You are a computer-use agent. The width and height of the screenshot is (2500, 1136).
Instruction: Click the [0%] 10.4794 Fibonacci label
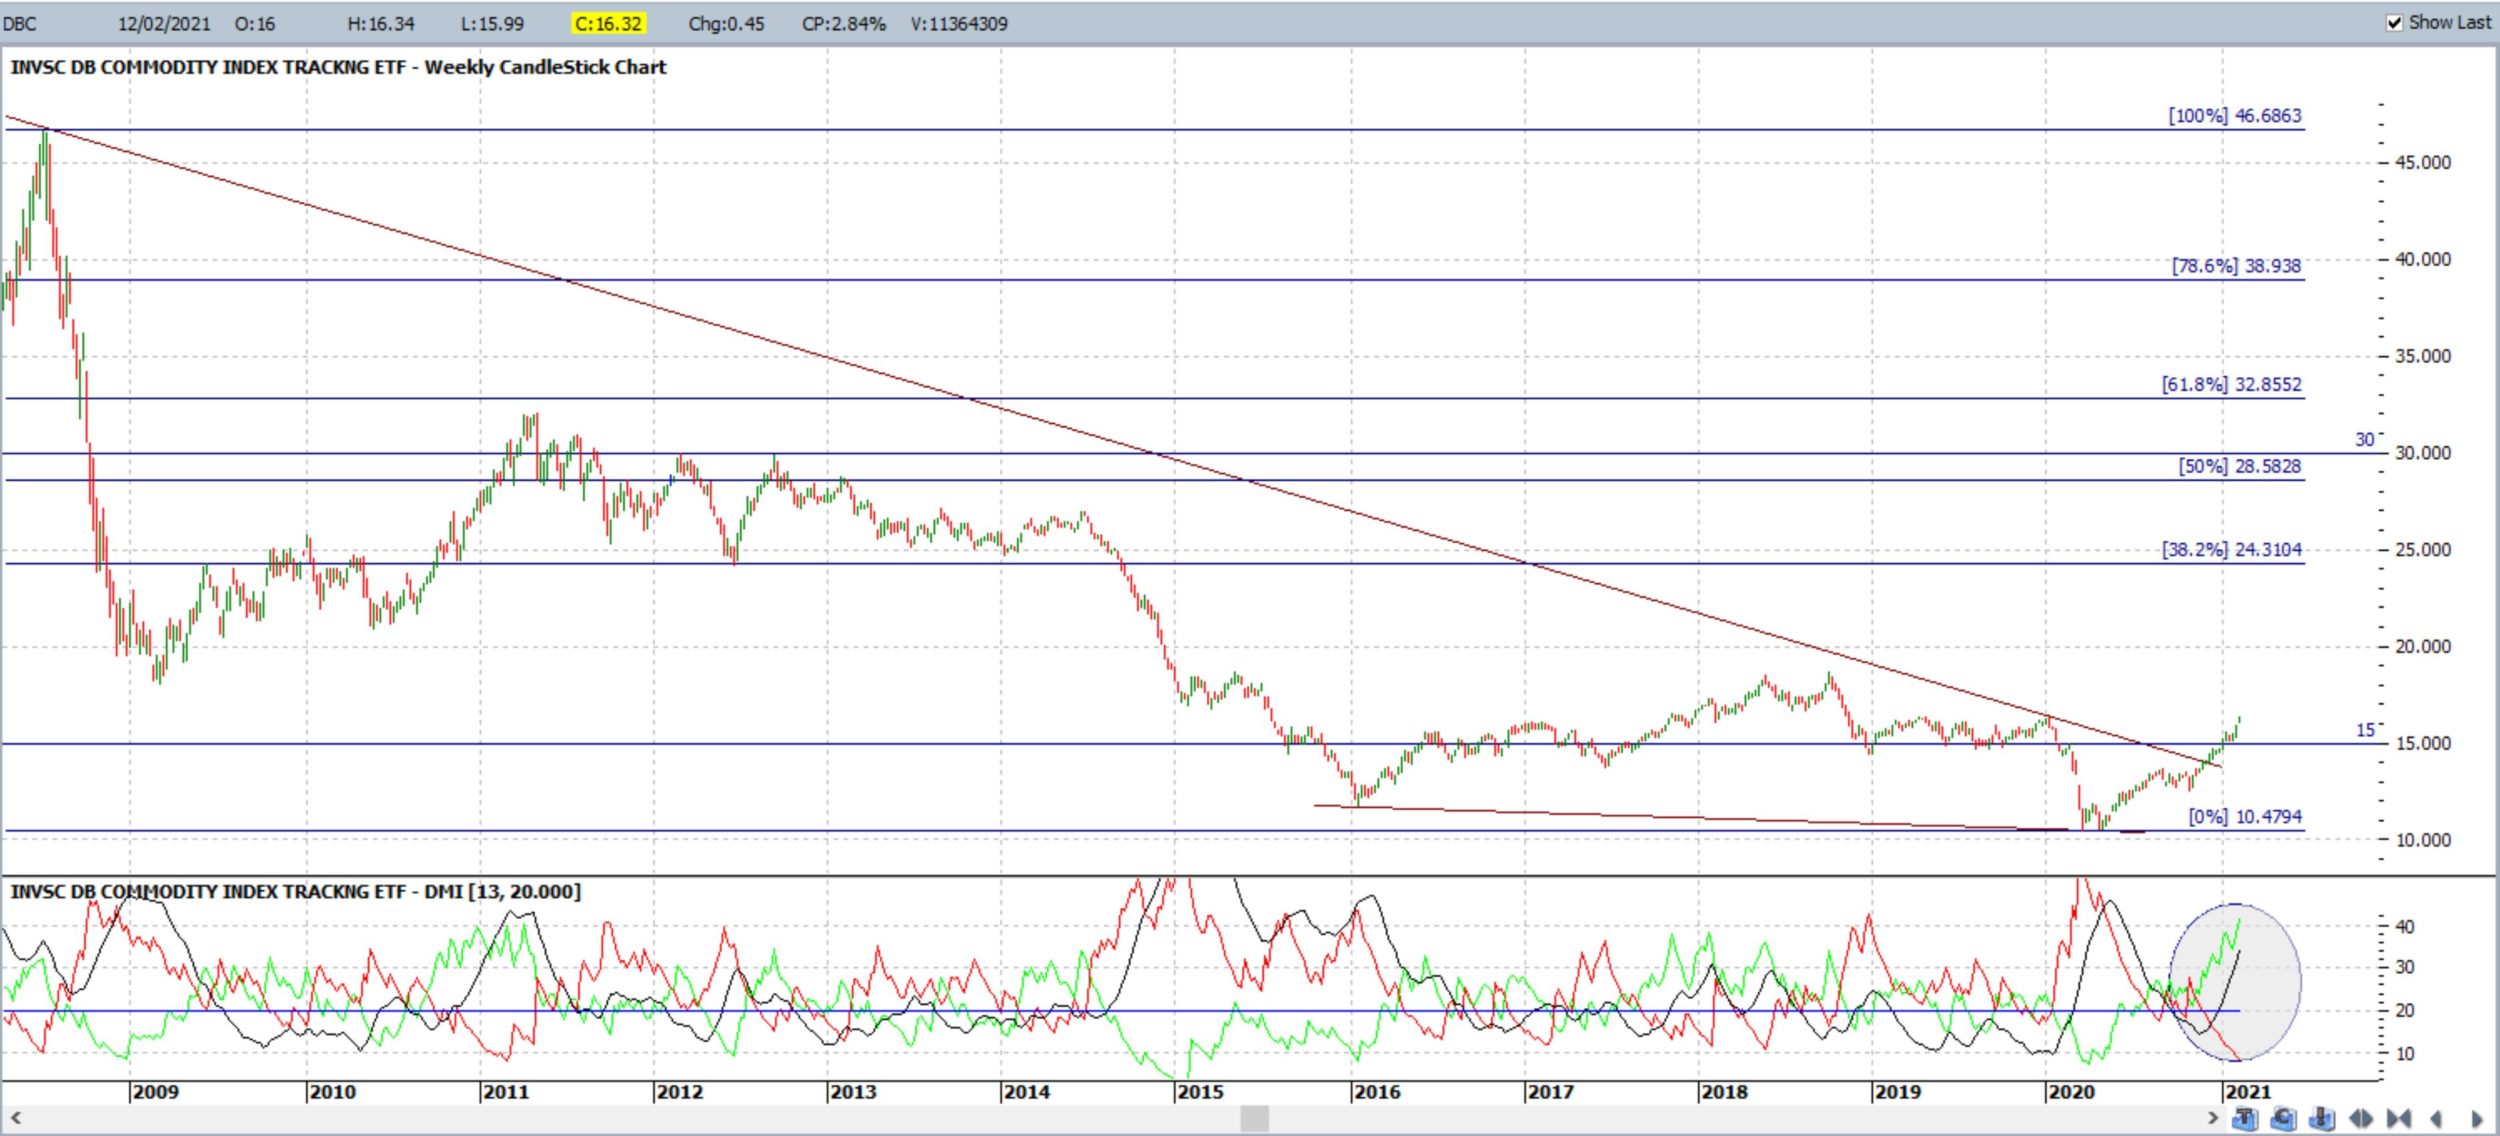[2245, 817]
